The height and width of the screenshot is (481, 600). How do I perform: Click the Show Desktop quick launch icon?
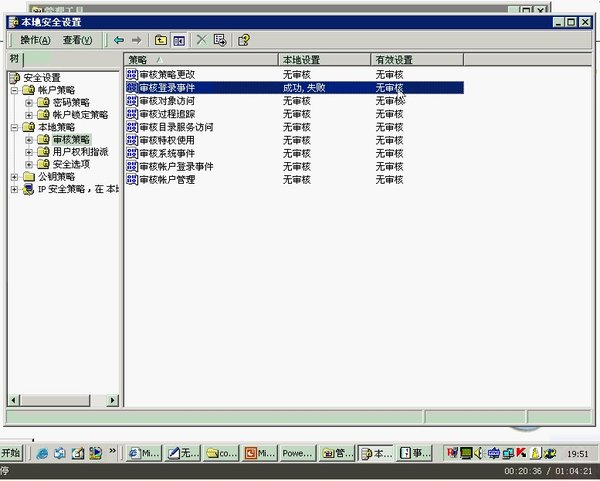(78, 453)
